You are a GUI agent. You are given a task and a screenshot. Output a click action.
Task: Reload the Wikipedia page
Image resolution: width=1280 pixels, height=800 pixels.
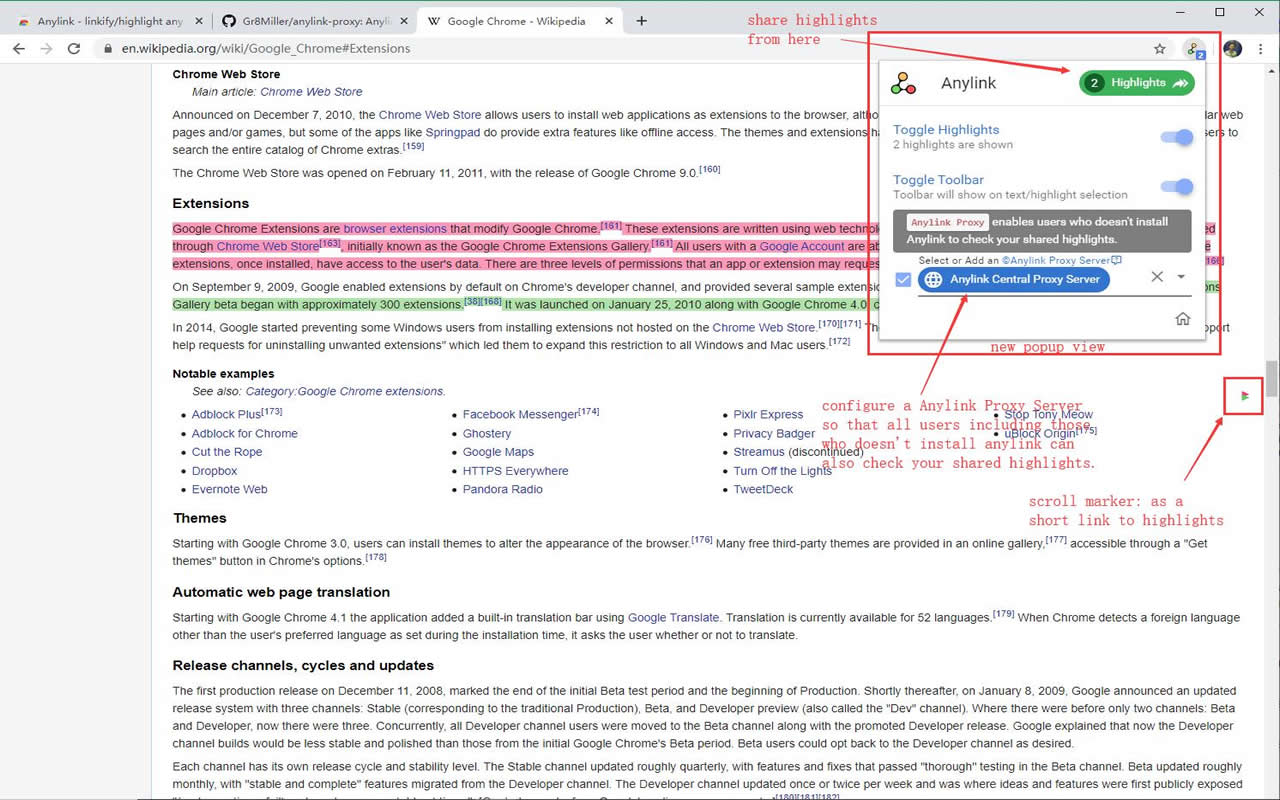click(74, 48)
